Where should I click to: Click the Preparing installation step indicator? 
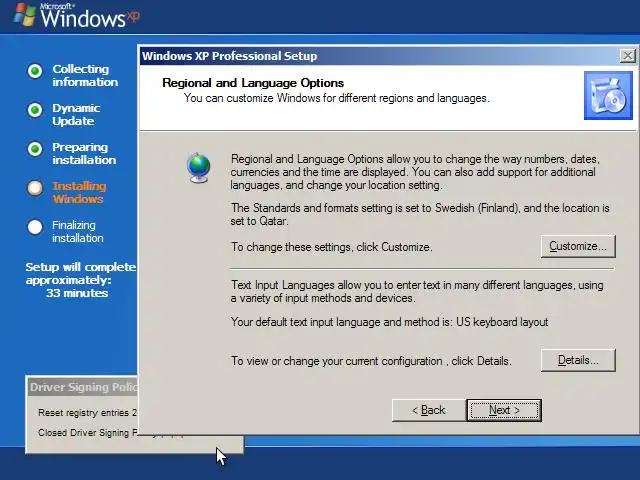35,149
